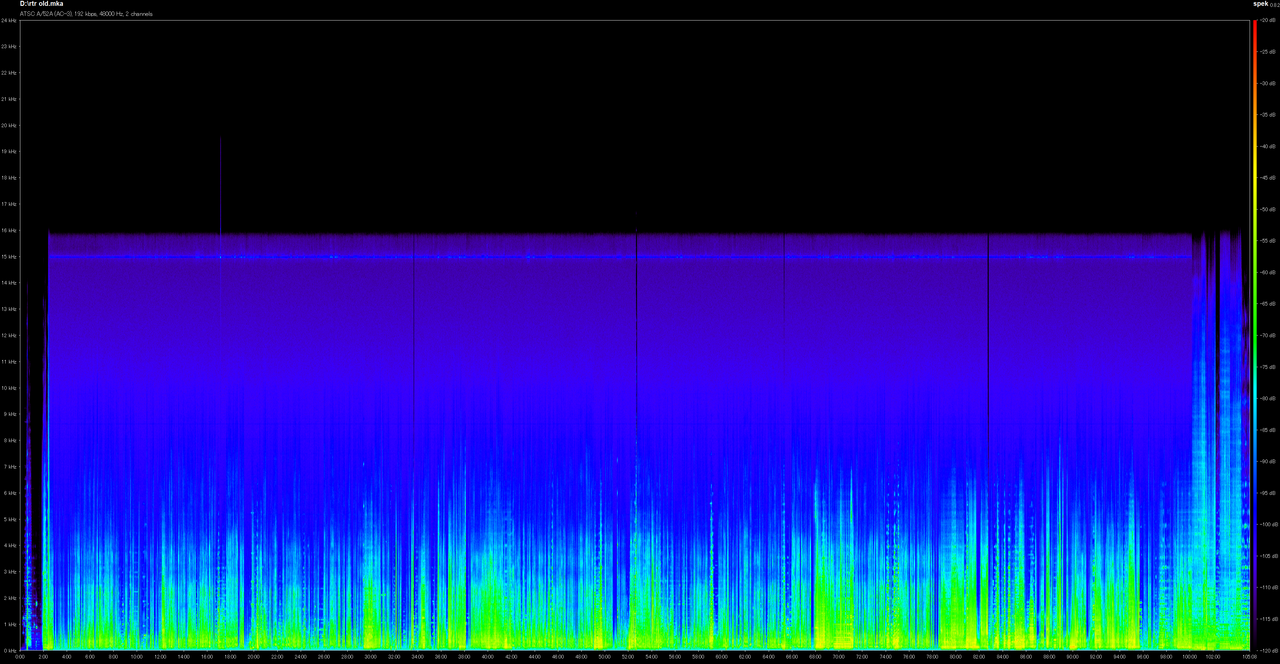Viewport: 1280px width, 664px height.
Task: Click the '-25 dB' scale label
Action: tap(1269, 52)
